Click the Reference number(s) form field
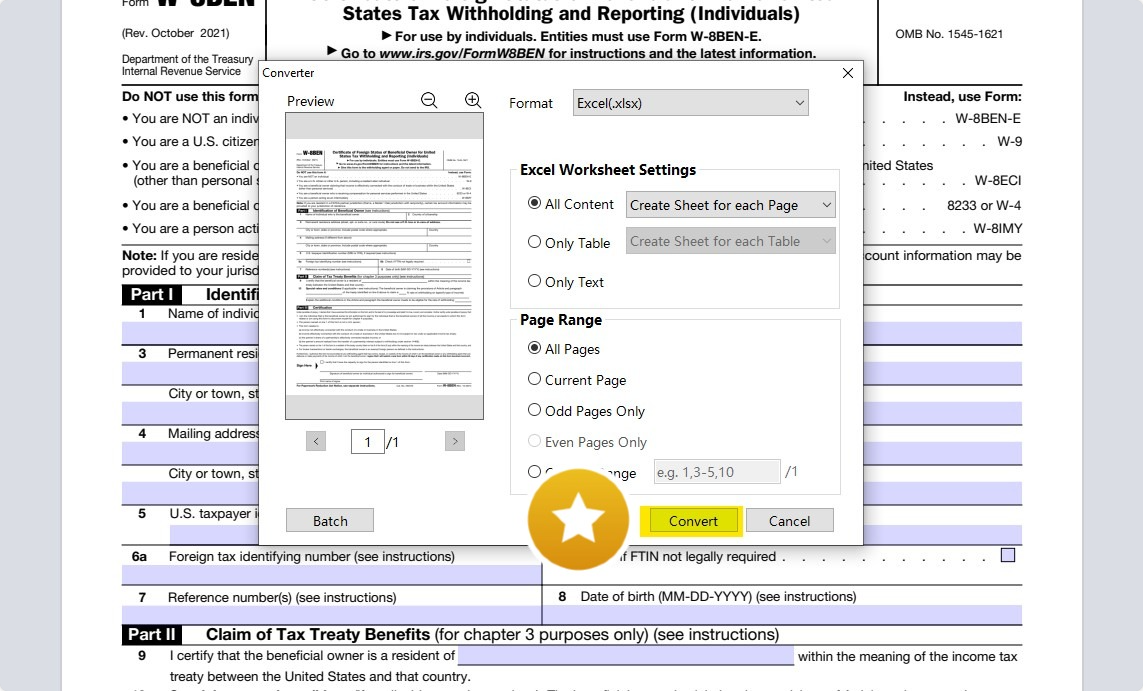 pos(332,614)
